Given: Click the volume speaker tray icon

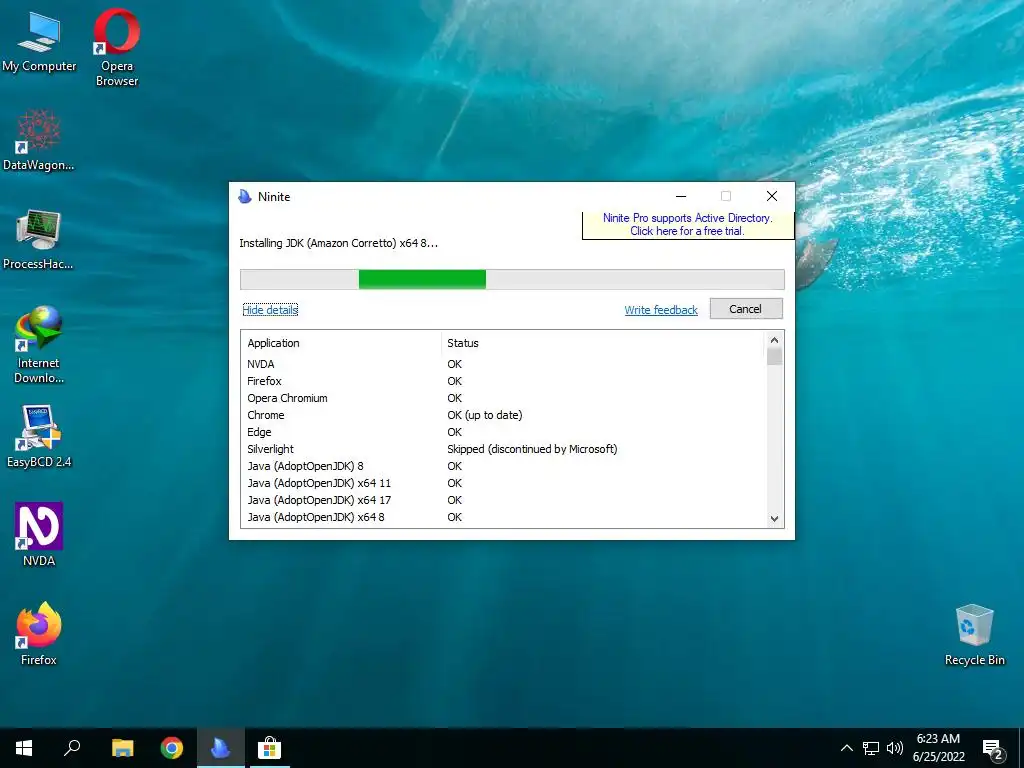Looking at the screenshot, I should coord(895,748).
